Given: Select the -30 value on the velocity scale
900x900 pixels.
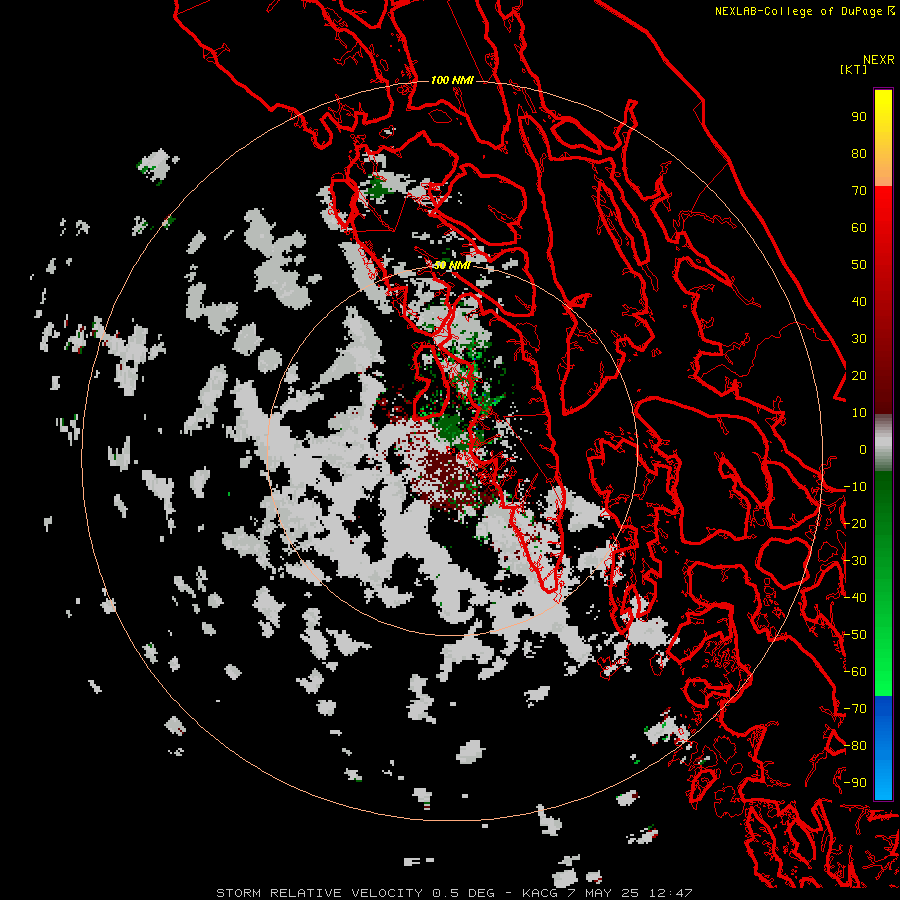Looking at the screenshot, I should 855,561.
